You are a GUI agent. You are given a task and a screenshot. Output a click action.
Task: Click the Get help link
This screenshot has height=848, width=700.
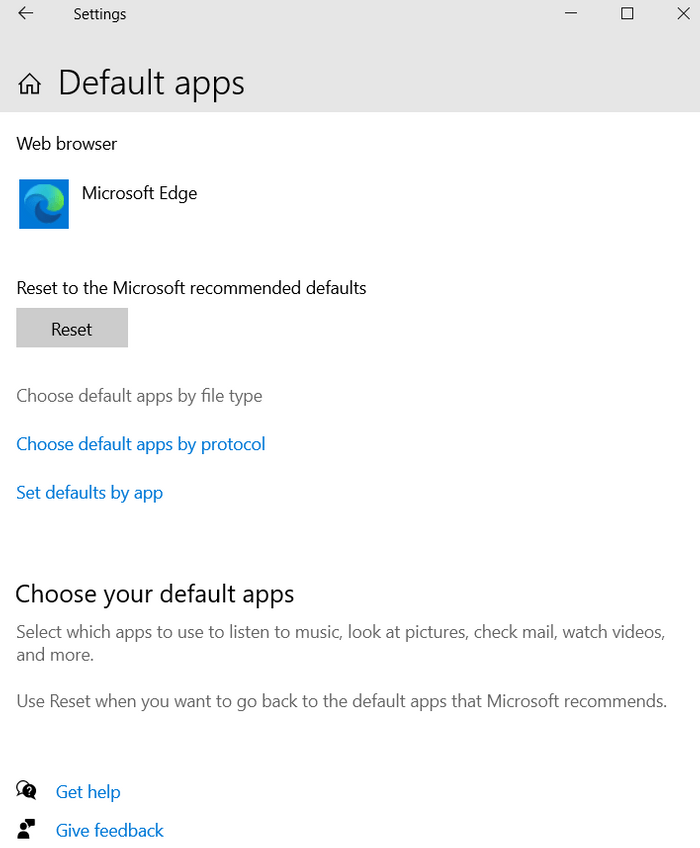click(88, 791)
